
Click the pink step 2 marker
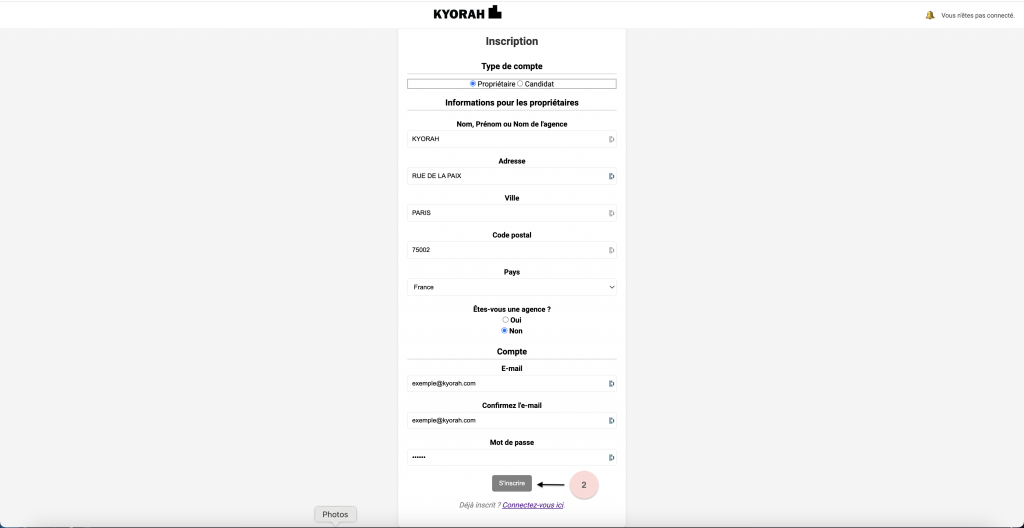point(584,484)
